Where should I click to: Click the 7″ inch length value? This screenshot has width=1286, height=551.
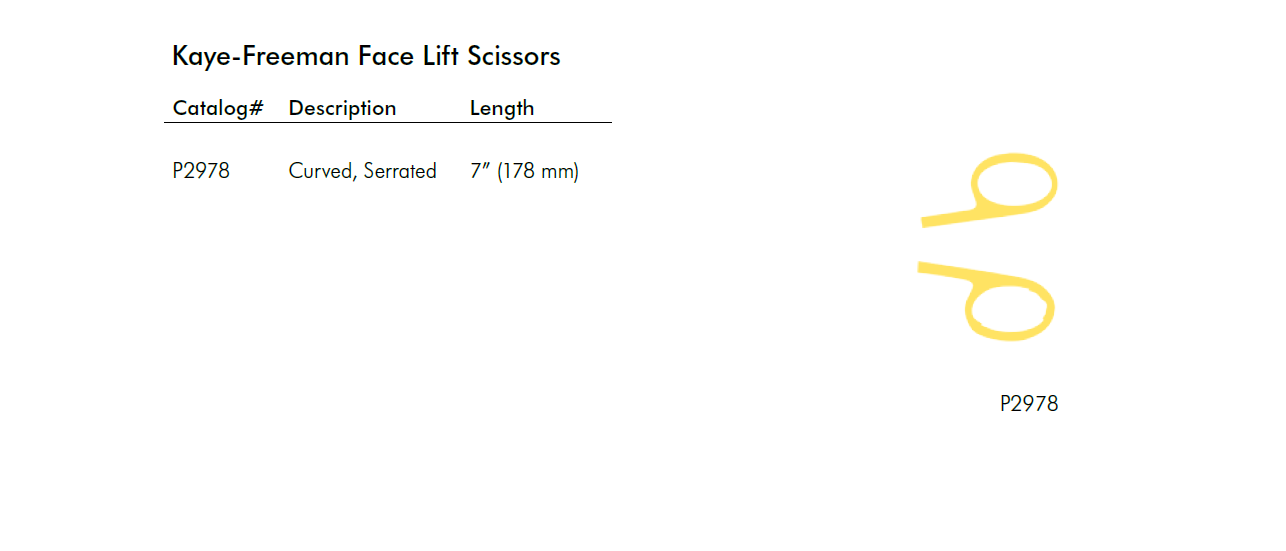tap(479, 171)
